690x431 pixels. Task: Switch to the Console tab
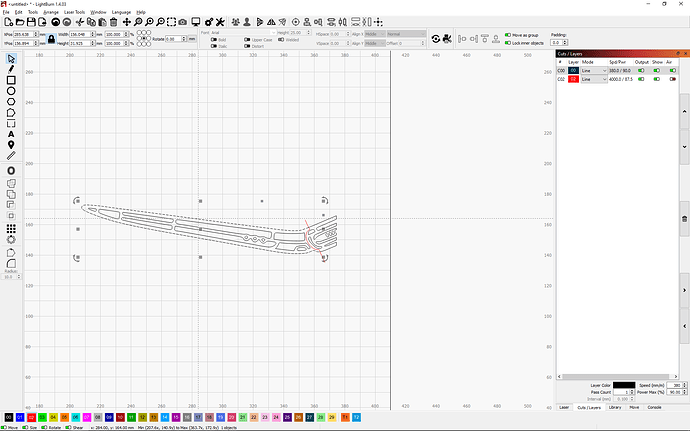tap(654, 407)
